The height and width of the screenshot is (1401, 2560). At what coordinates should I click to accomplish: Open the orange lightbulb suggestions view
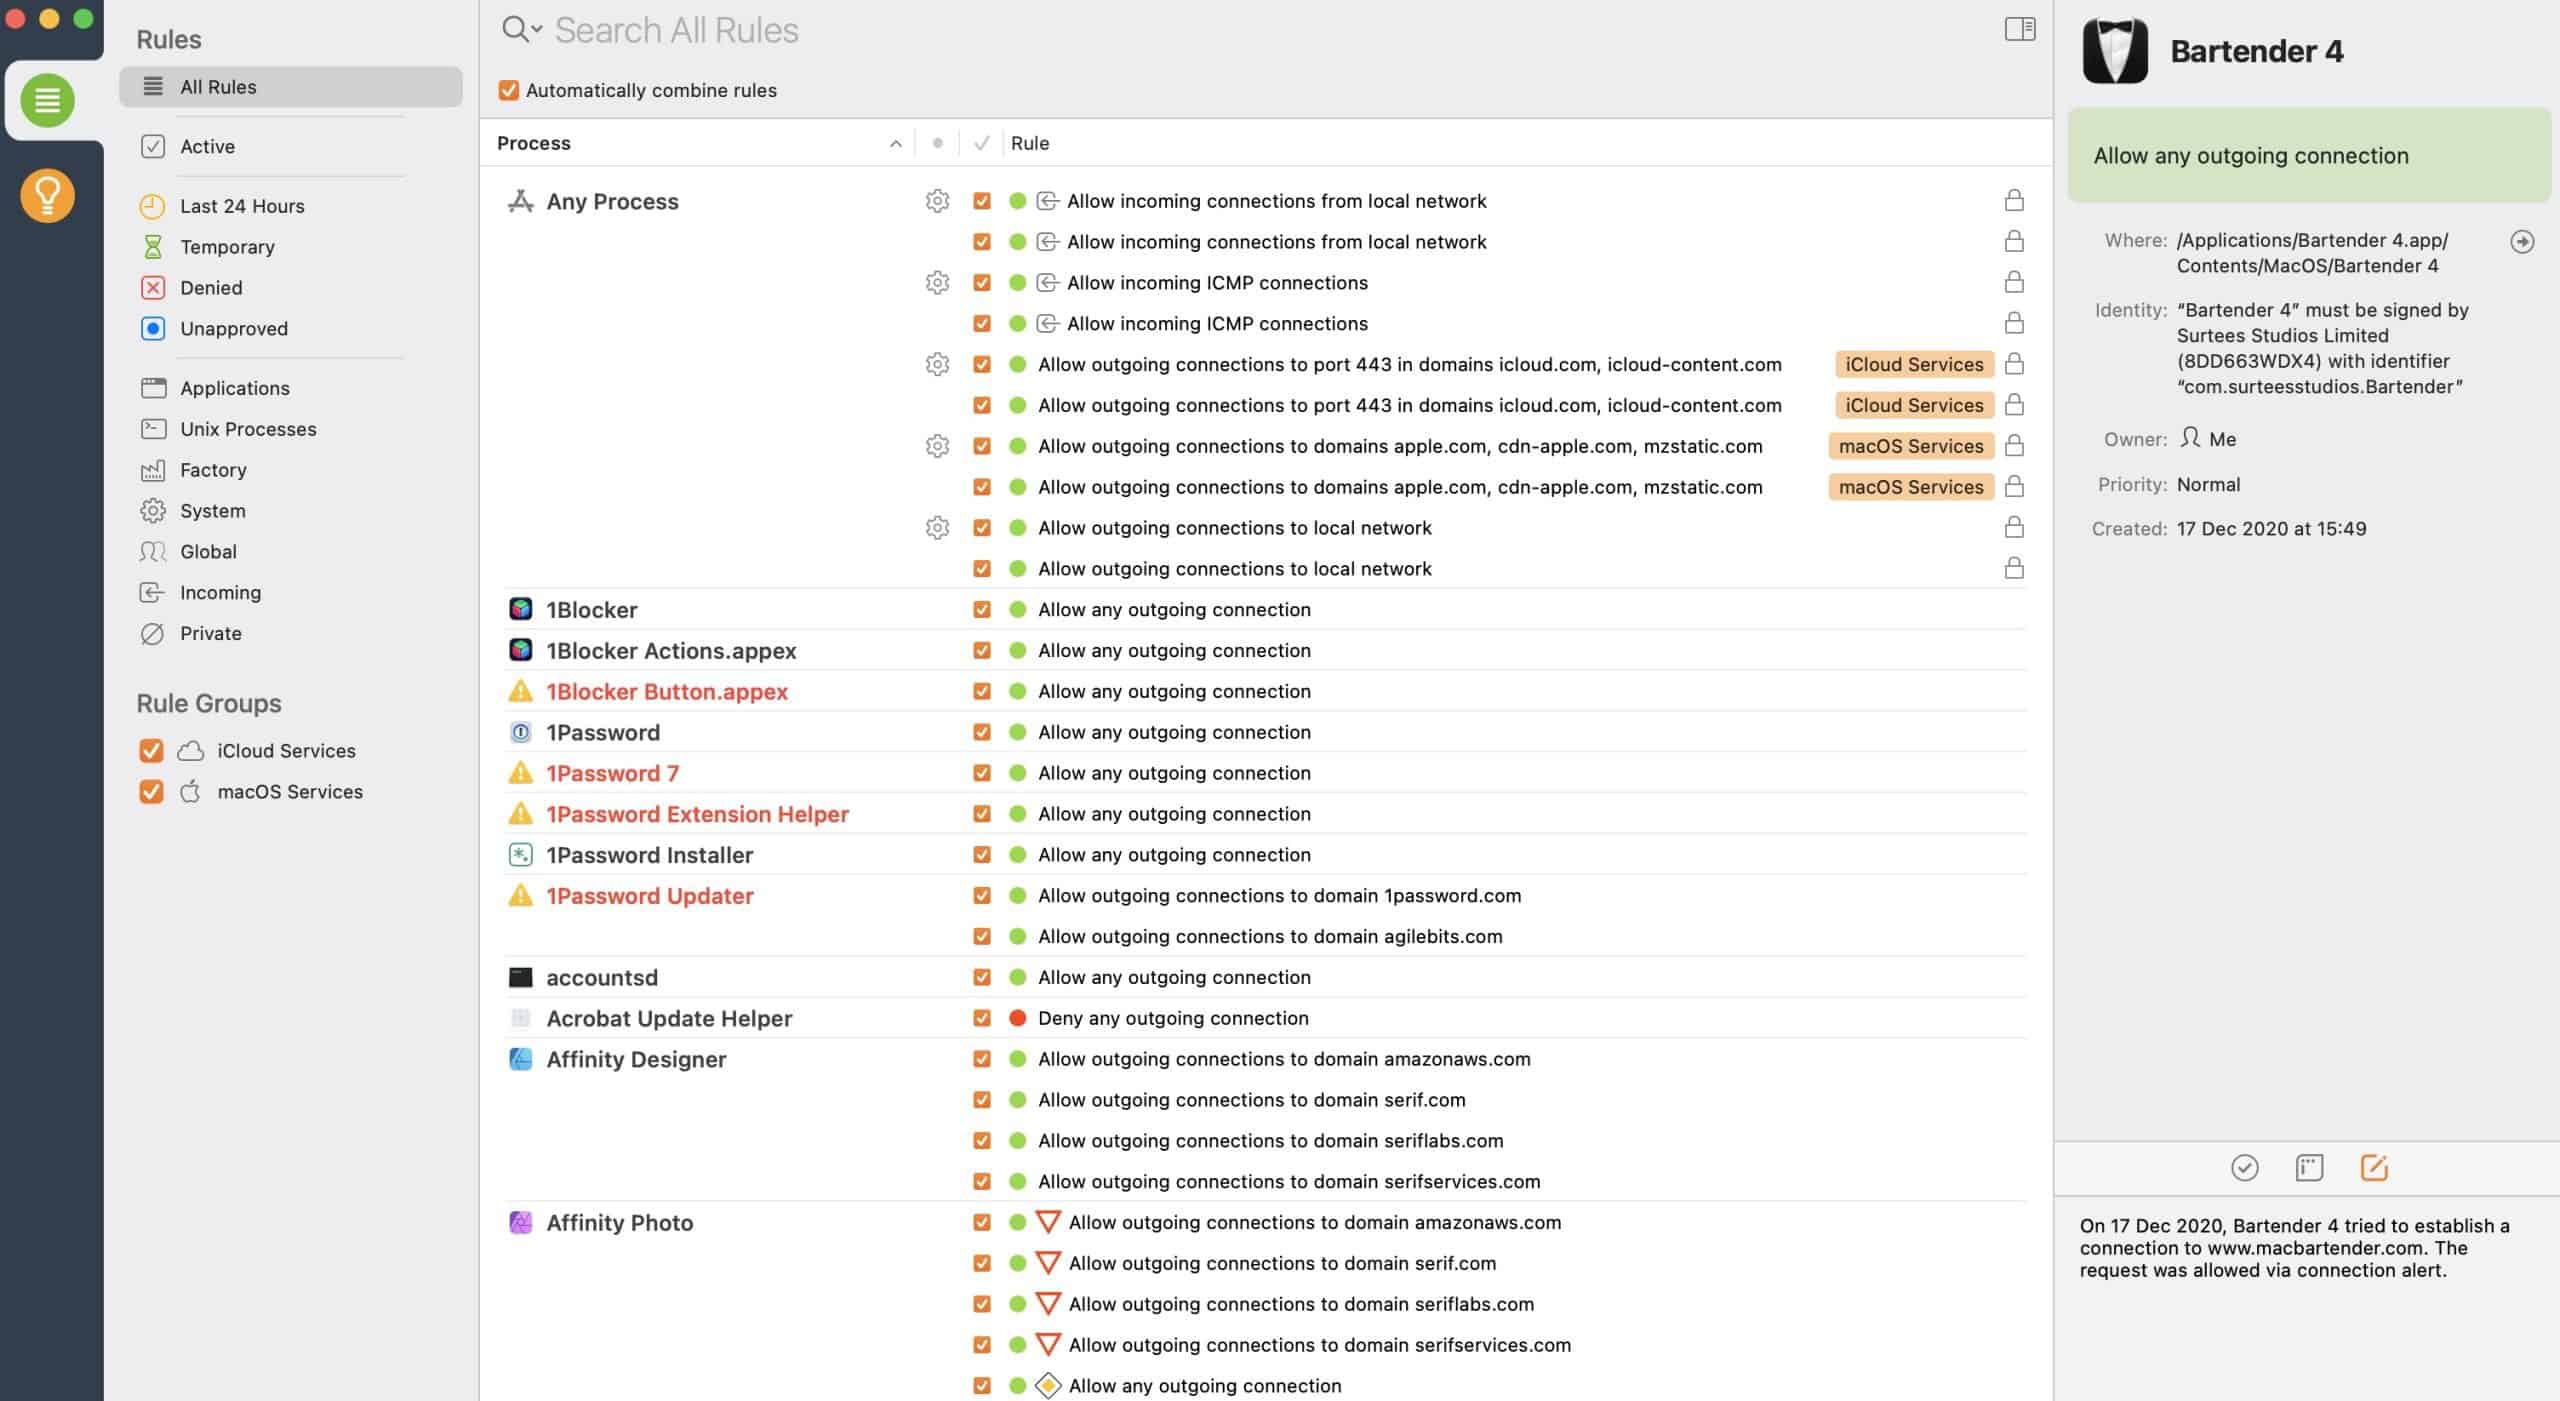[x=47, y=195]
